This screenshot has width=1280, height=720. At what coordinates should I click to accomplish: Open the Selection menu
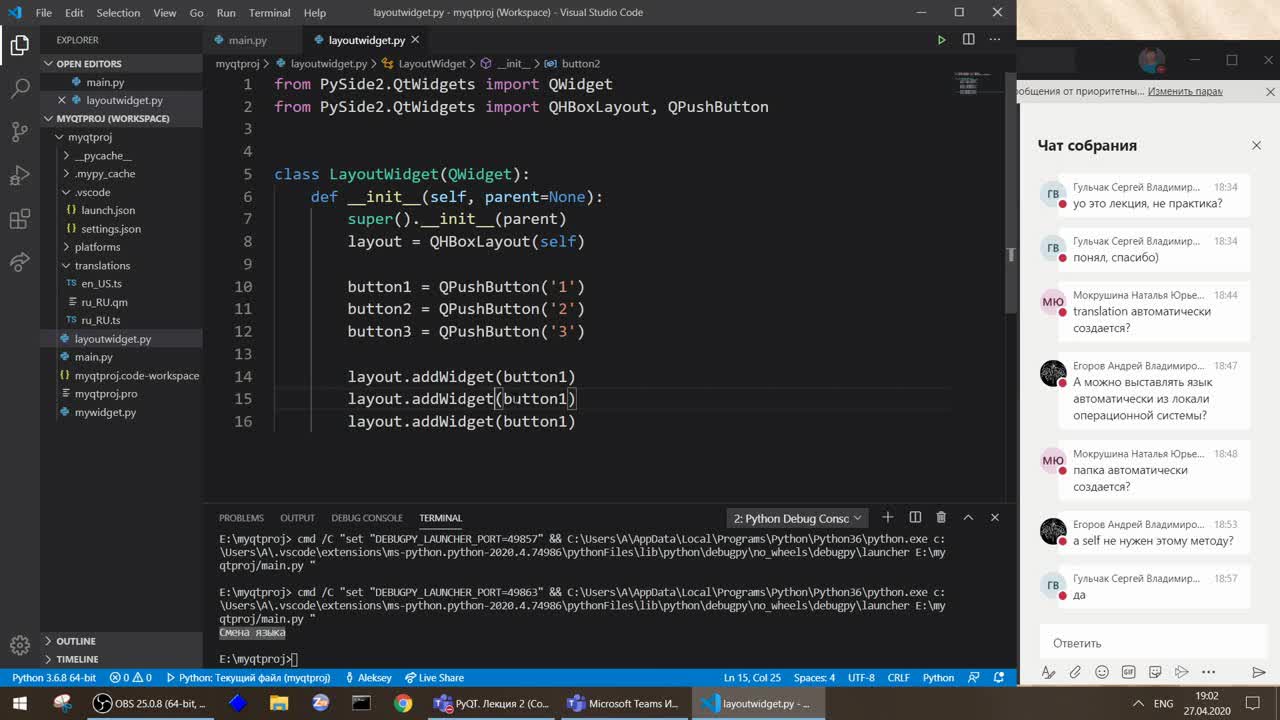click(x=118, y=13)
